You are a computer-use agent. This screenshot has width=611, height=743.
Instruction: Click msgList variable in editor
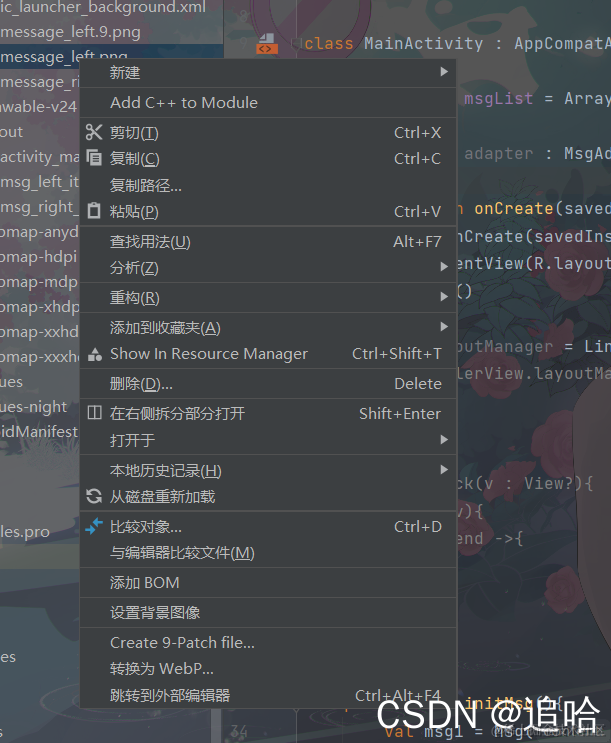pyautogui.click(x=498, y=99)
